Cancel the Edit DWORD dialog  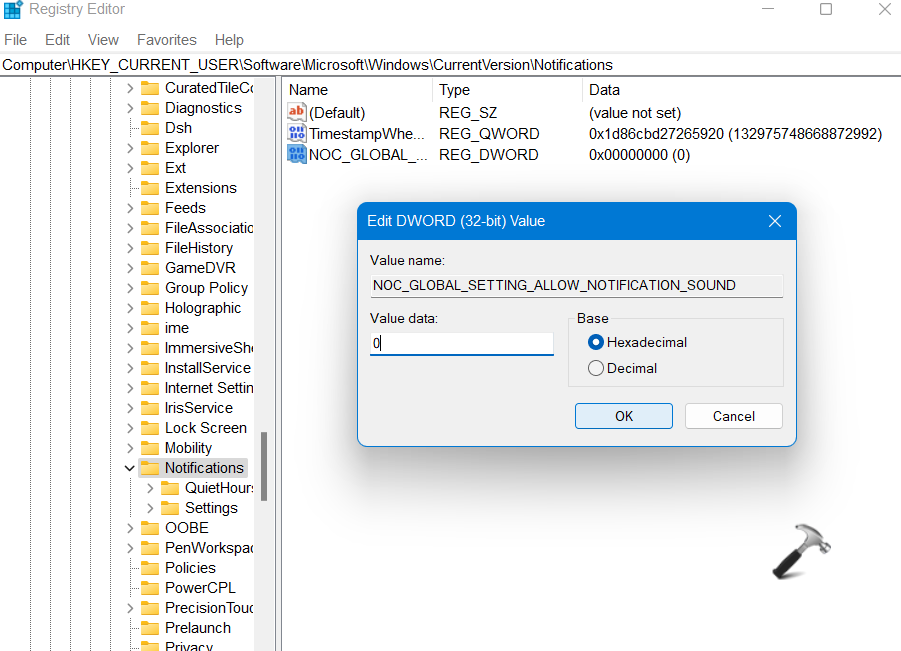(734, 416)
